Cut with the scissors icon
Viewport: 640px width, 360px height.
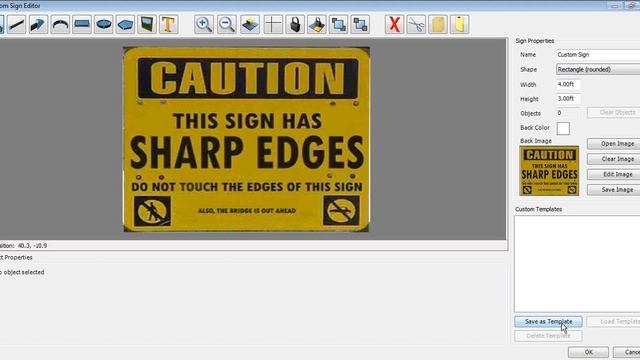(416, 24)
